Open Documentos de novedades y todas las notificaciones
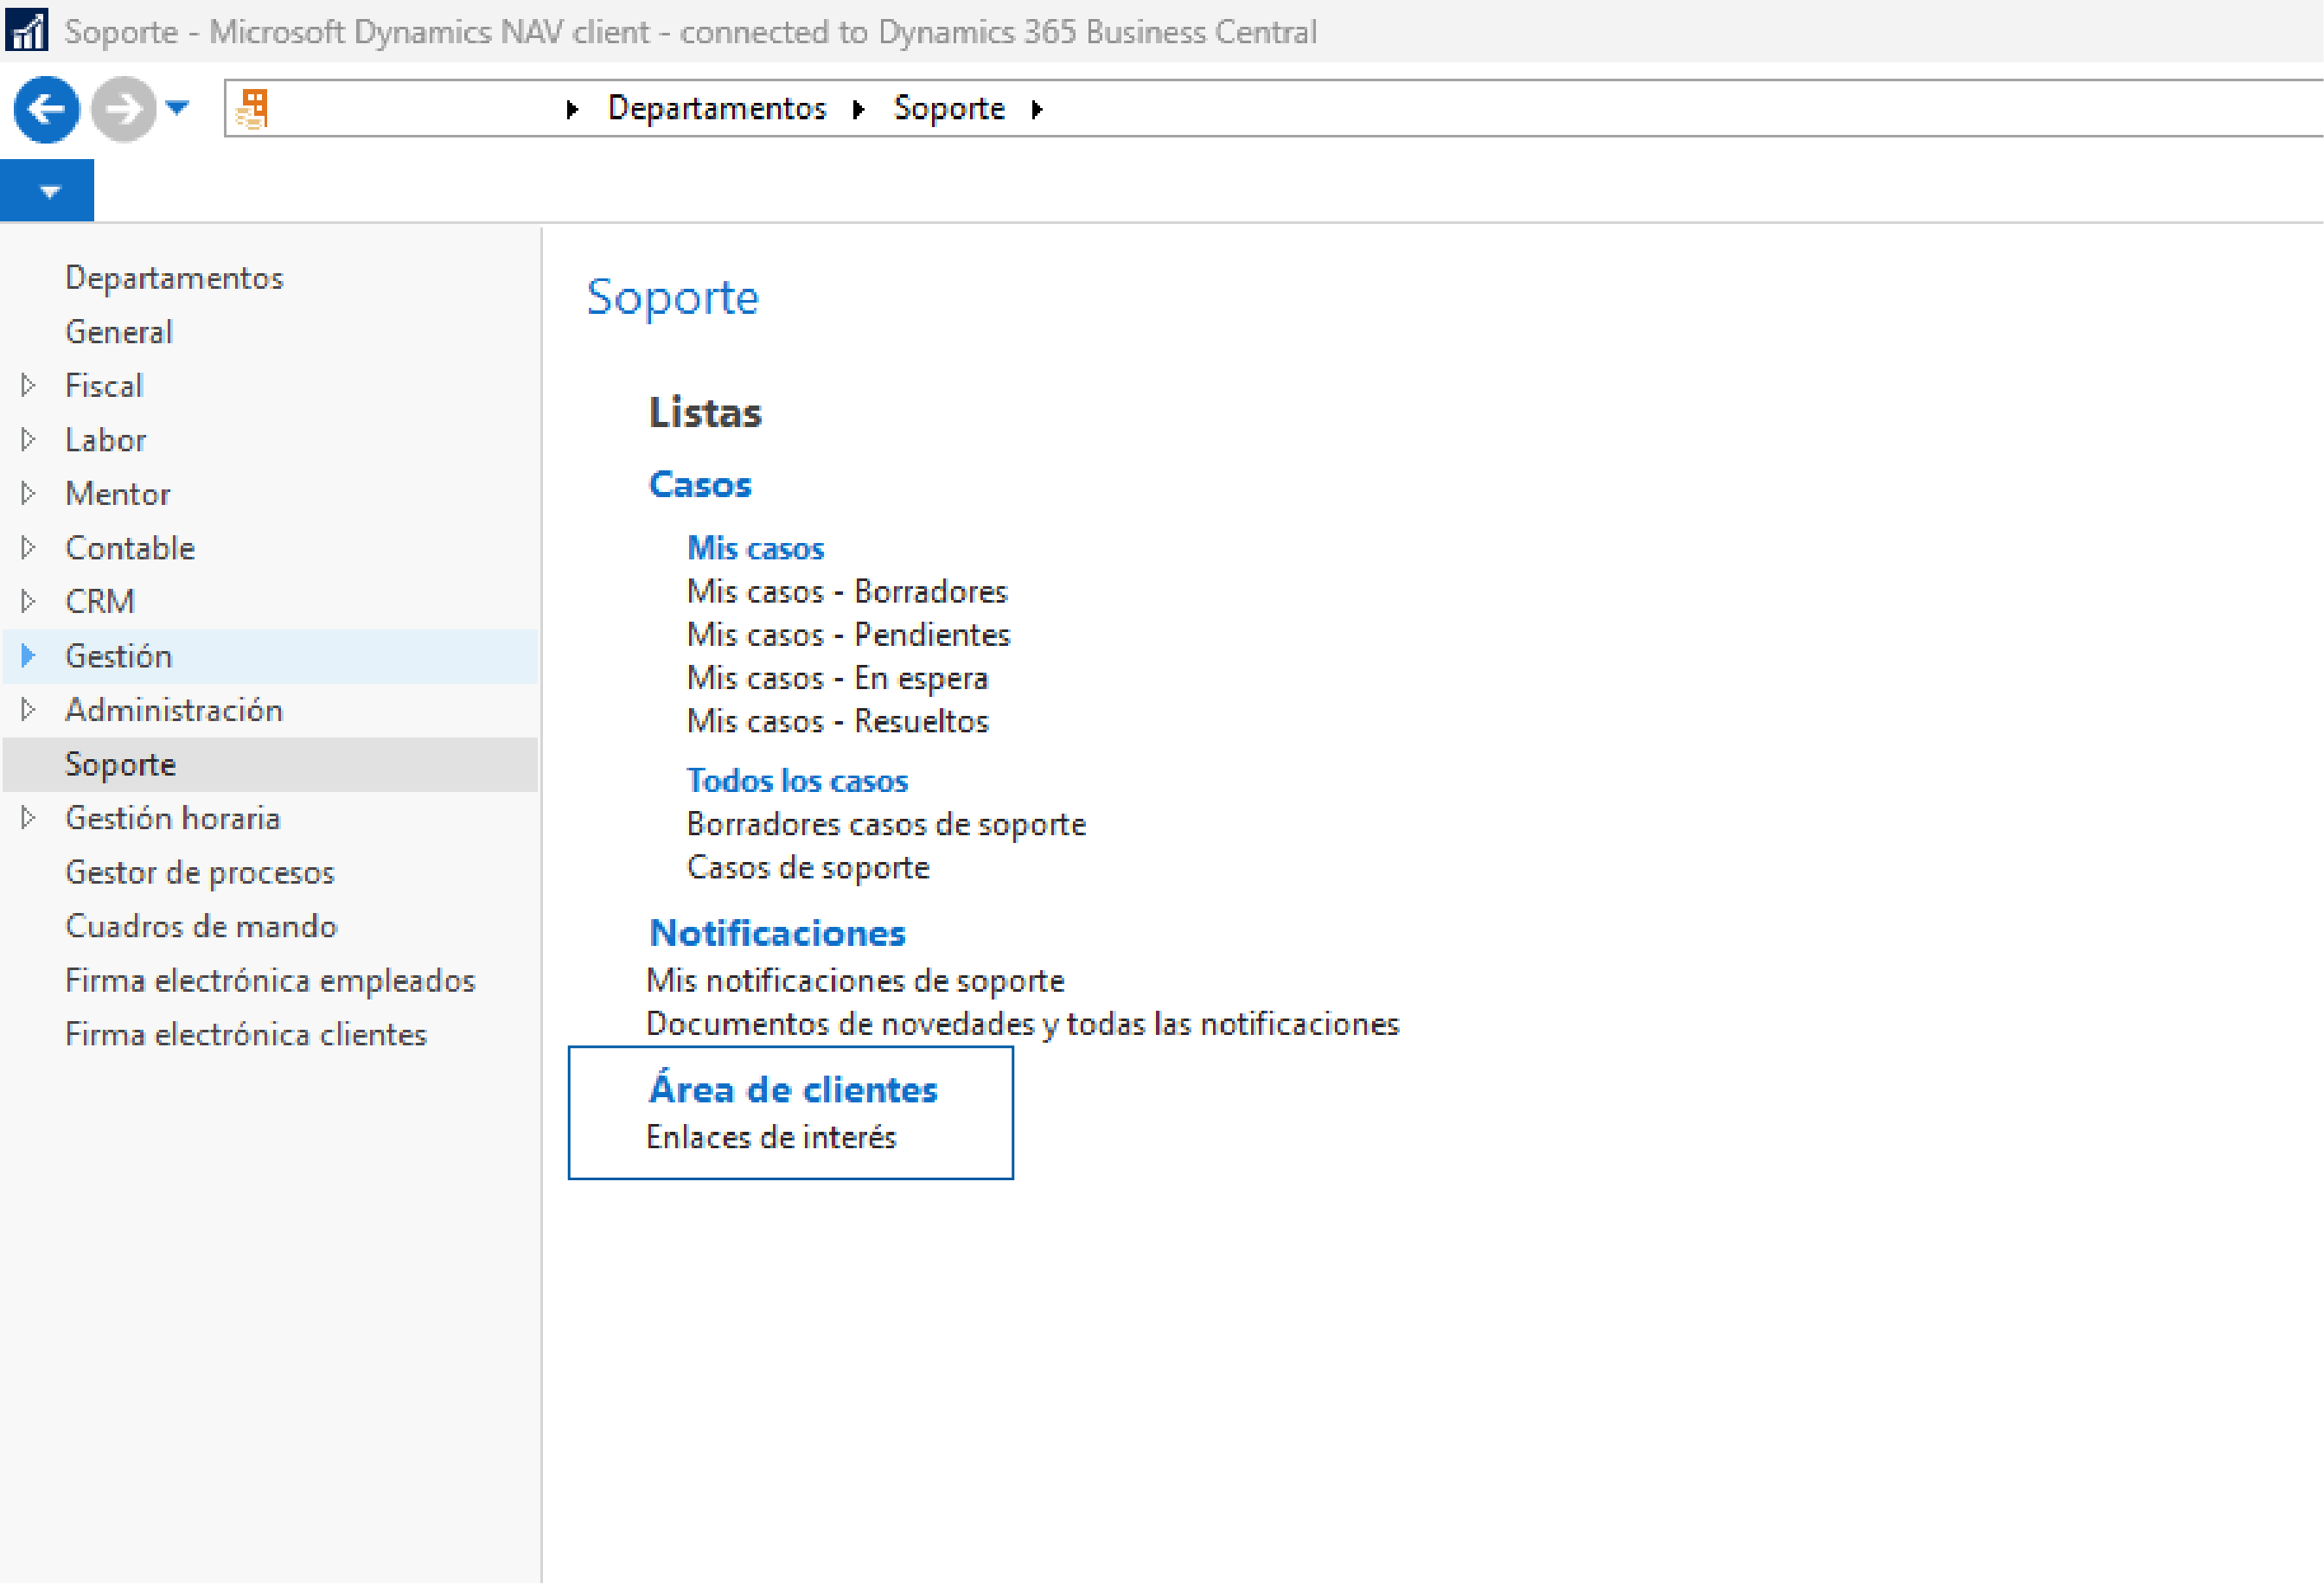Viewport: 2324px width, 1584px height. [x=1022, y=1023]
